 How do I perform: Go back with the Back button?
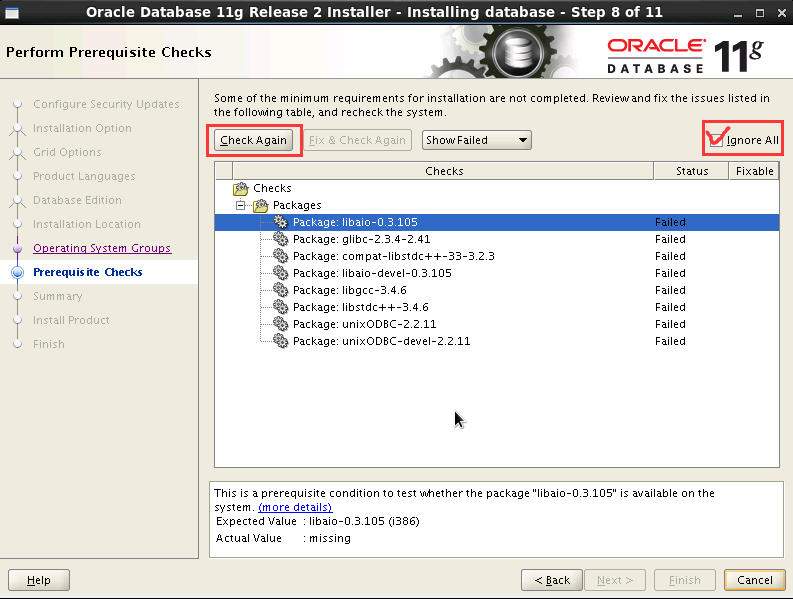click(x=552, y=580)
